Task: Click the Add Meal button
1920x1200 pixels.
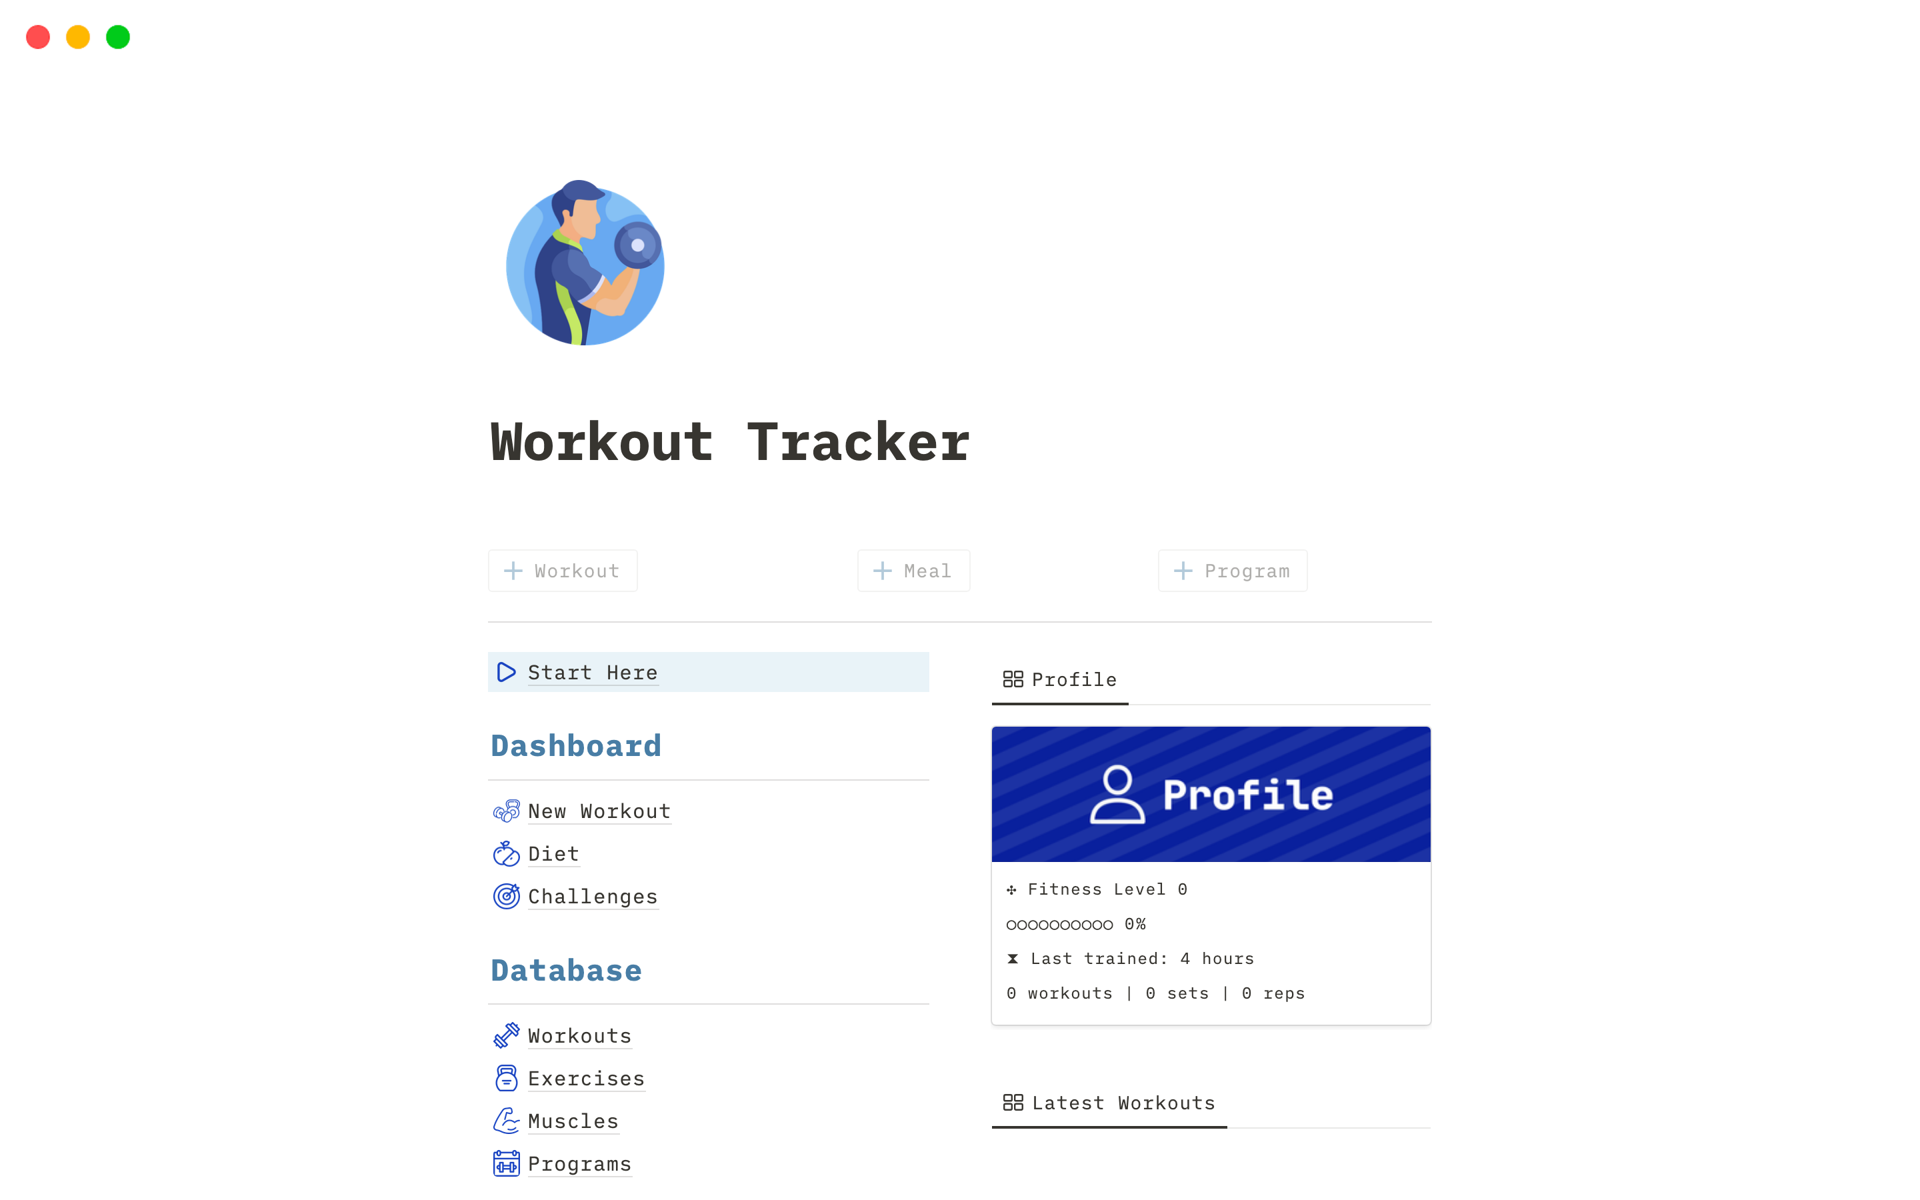Action: pos(912,570)
